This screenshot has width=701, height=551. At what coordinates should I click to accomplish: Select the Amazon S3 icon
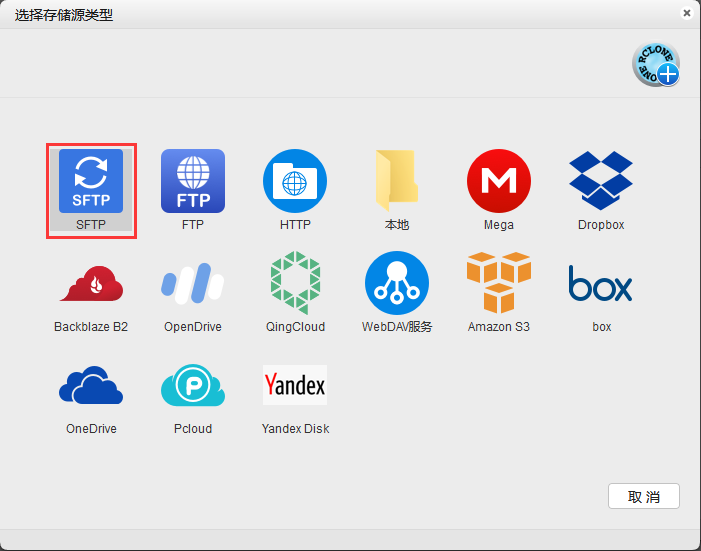click(x=498, y=283)
